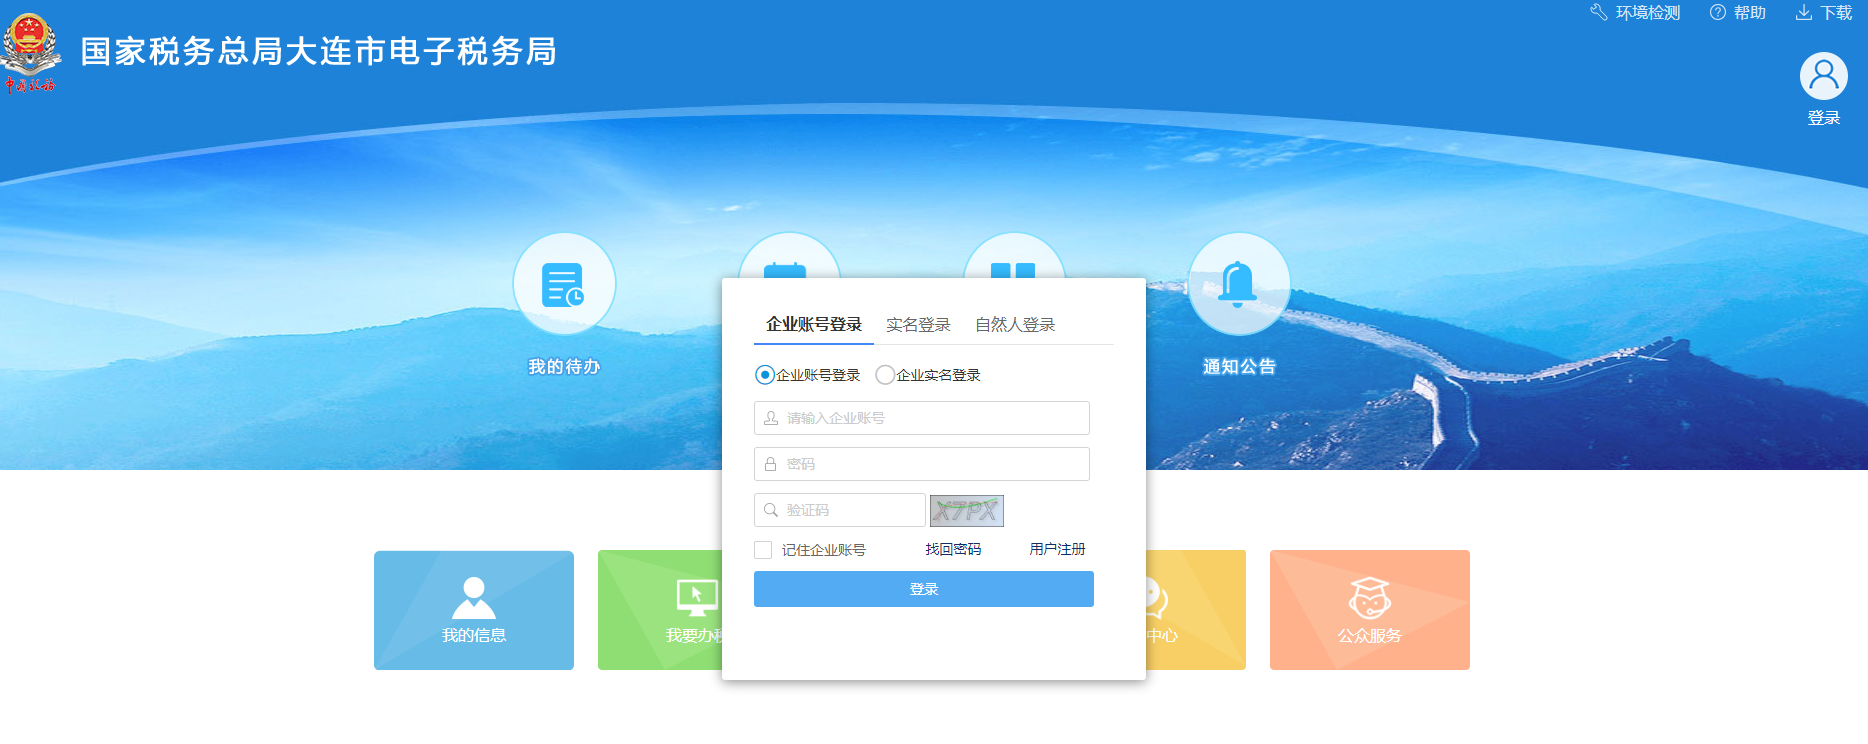Select the 企业实名登录 radio button
Viewport: 1868px width, 744px height.
[885, 375]
